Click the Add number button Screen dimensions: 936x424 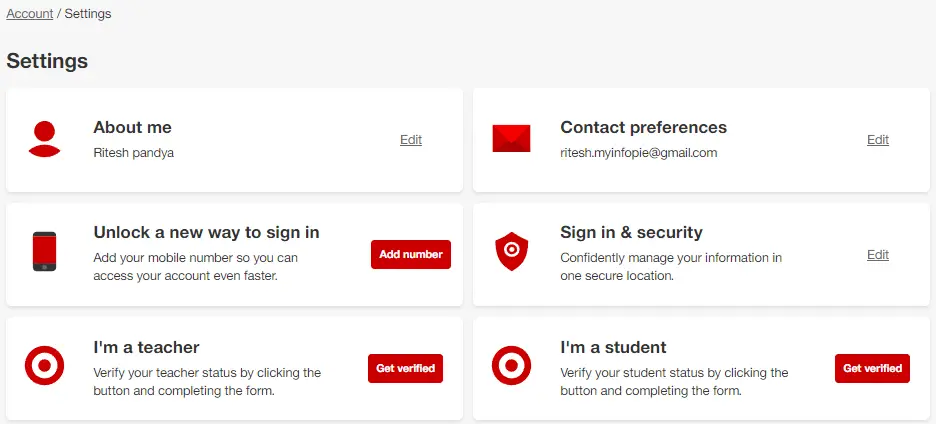411,254
